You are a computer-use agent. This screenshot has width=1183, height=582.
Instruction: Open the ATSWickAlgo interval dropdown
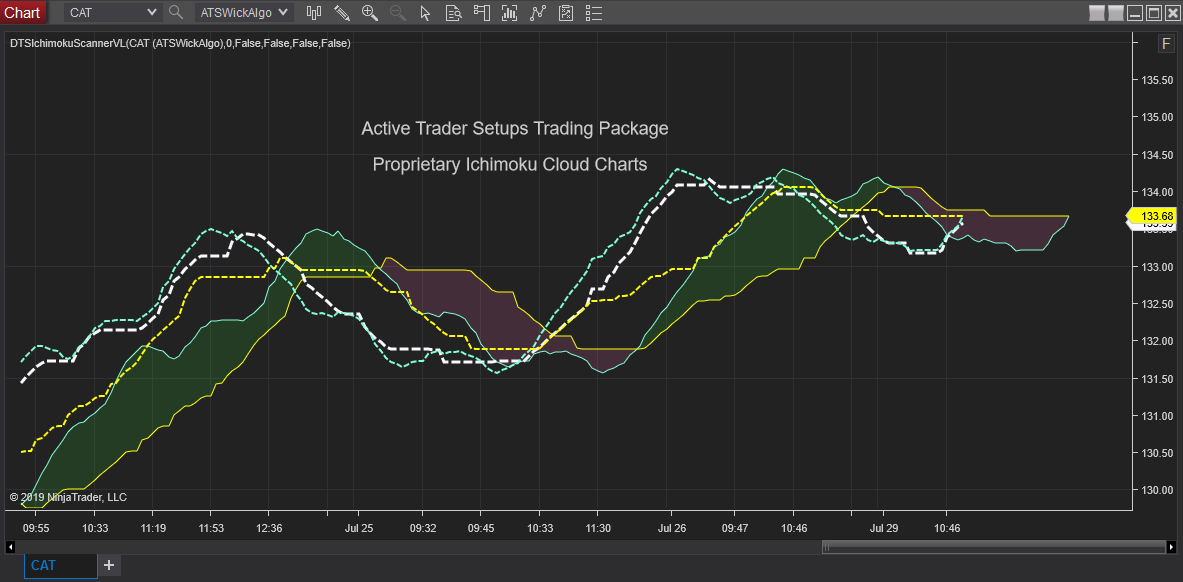244,12
